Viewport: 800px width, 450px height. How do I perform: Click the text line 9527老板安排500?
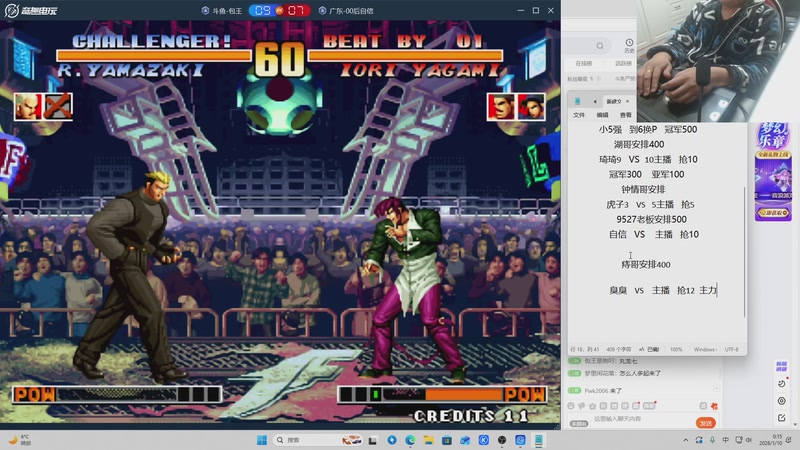click(651, 219)
